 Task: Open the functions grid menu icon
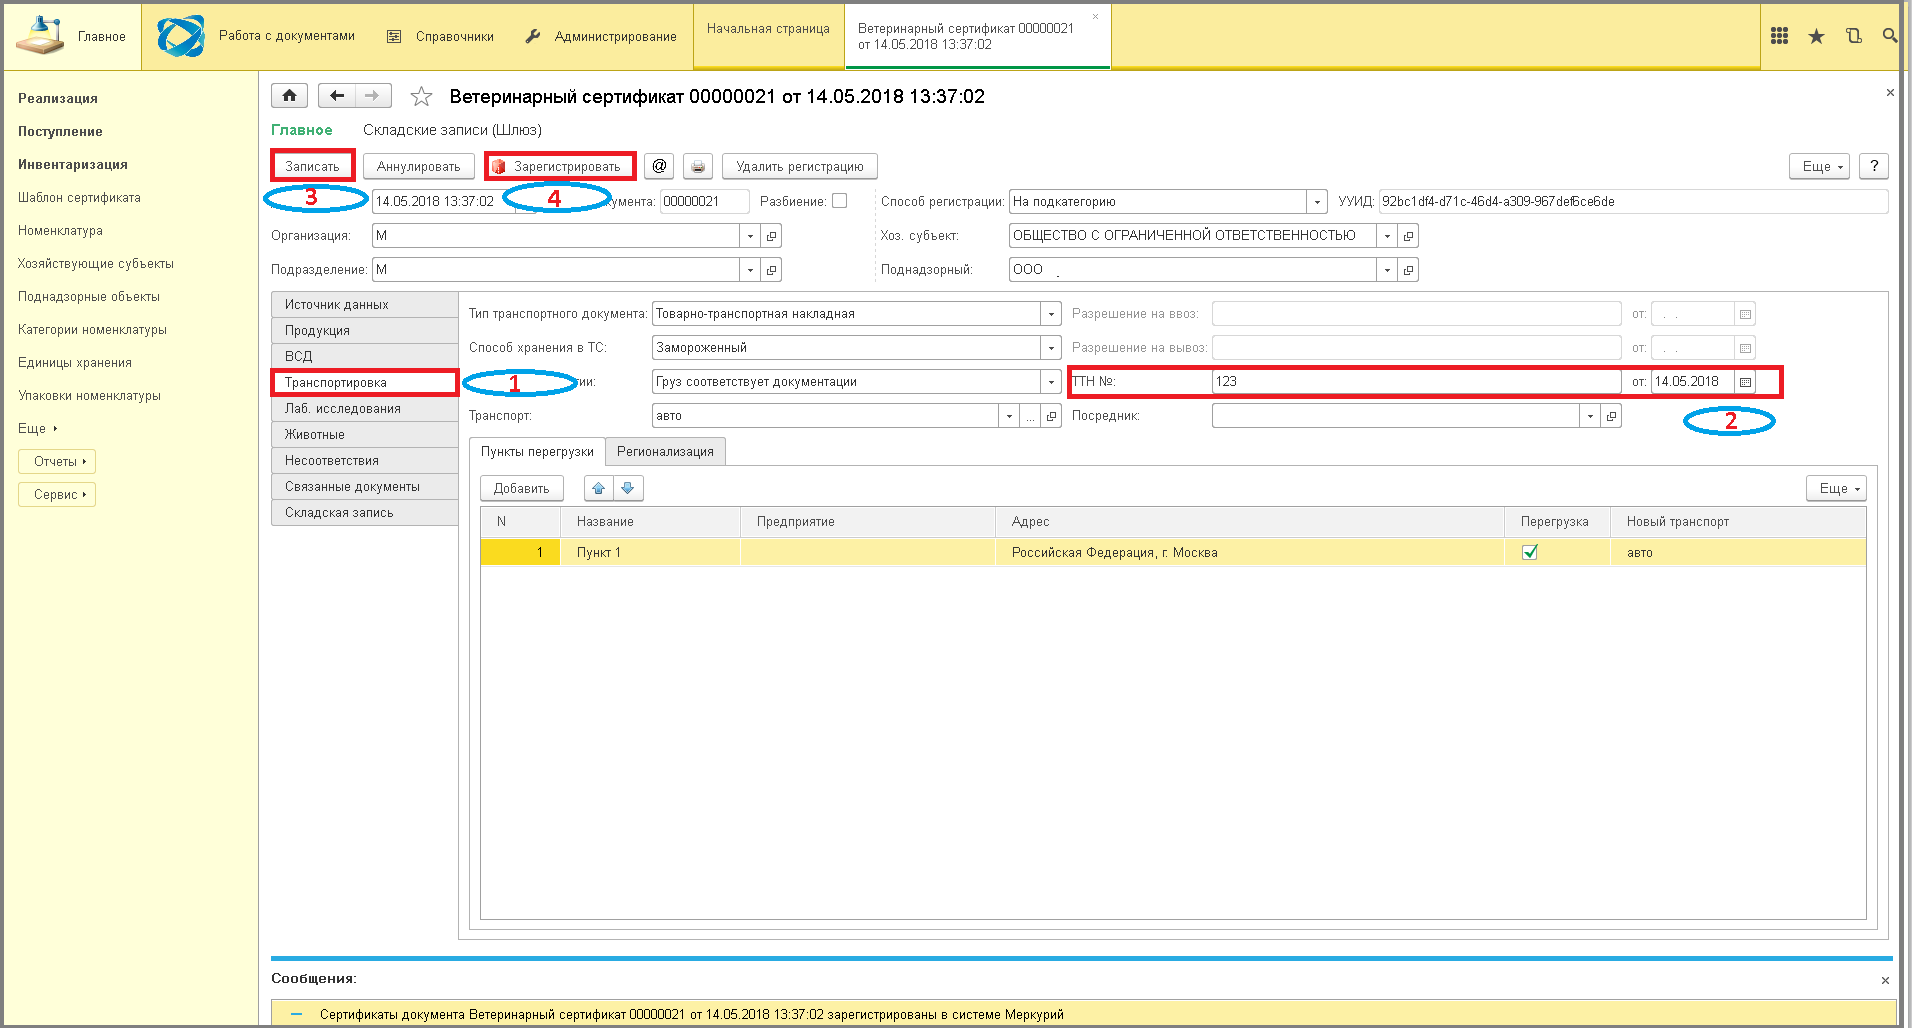pos(1779,36)
